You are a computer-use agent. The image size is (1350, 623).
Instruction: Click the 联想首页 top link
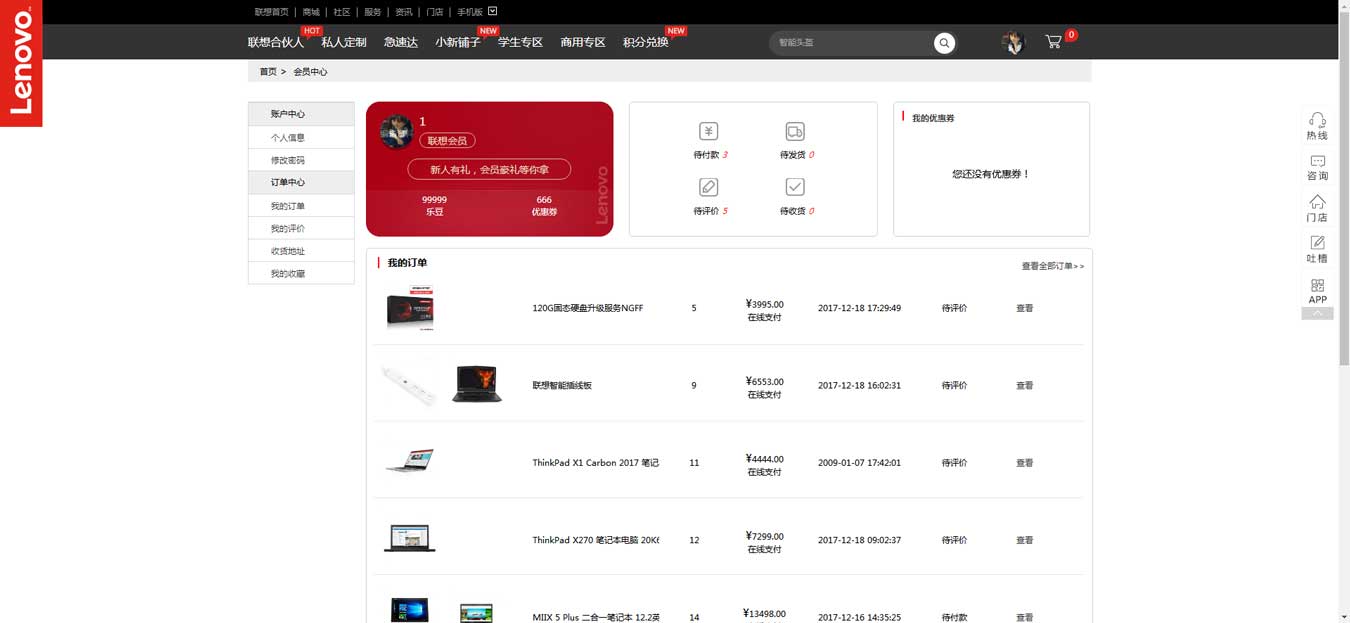point(271,12)
